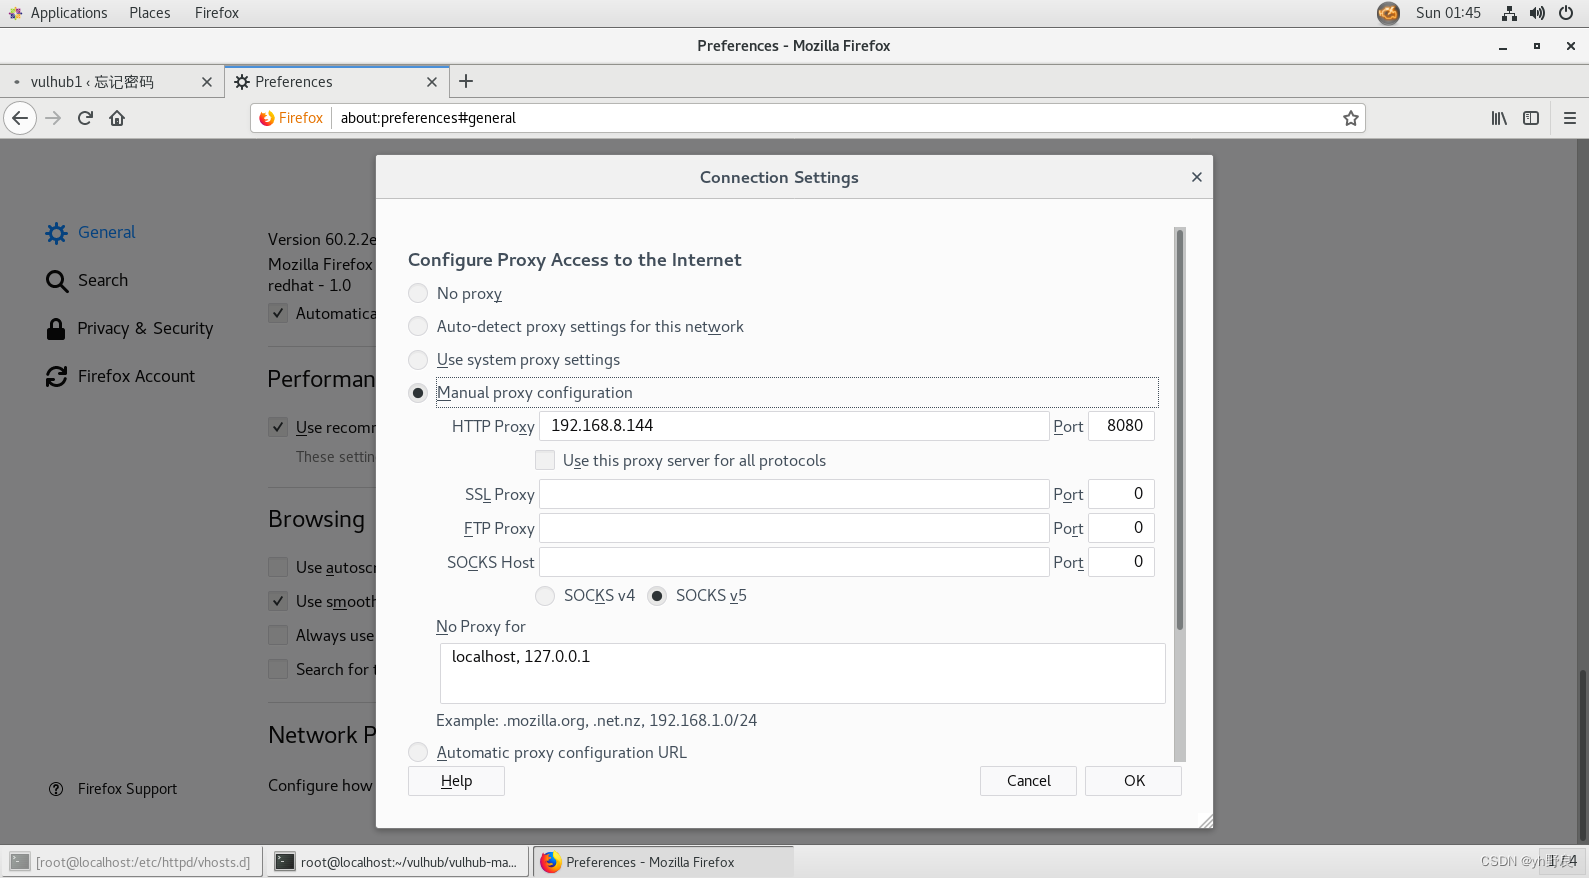The height and width of the screenshot is (878, 1589).
Task: Select Use system proxy settings
Action: pyautogui.click(x=418, y=359)
